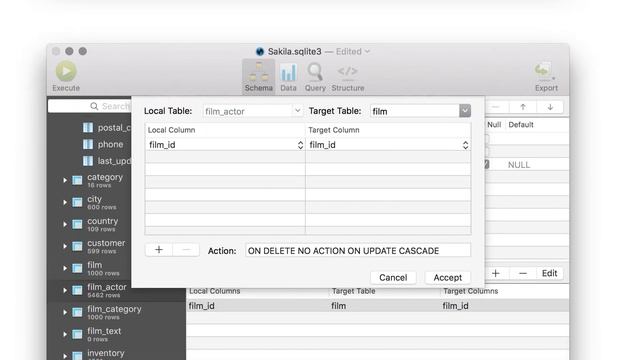Click the Action text field
640x360 pixels.
tap(358, 251)
